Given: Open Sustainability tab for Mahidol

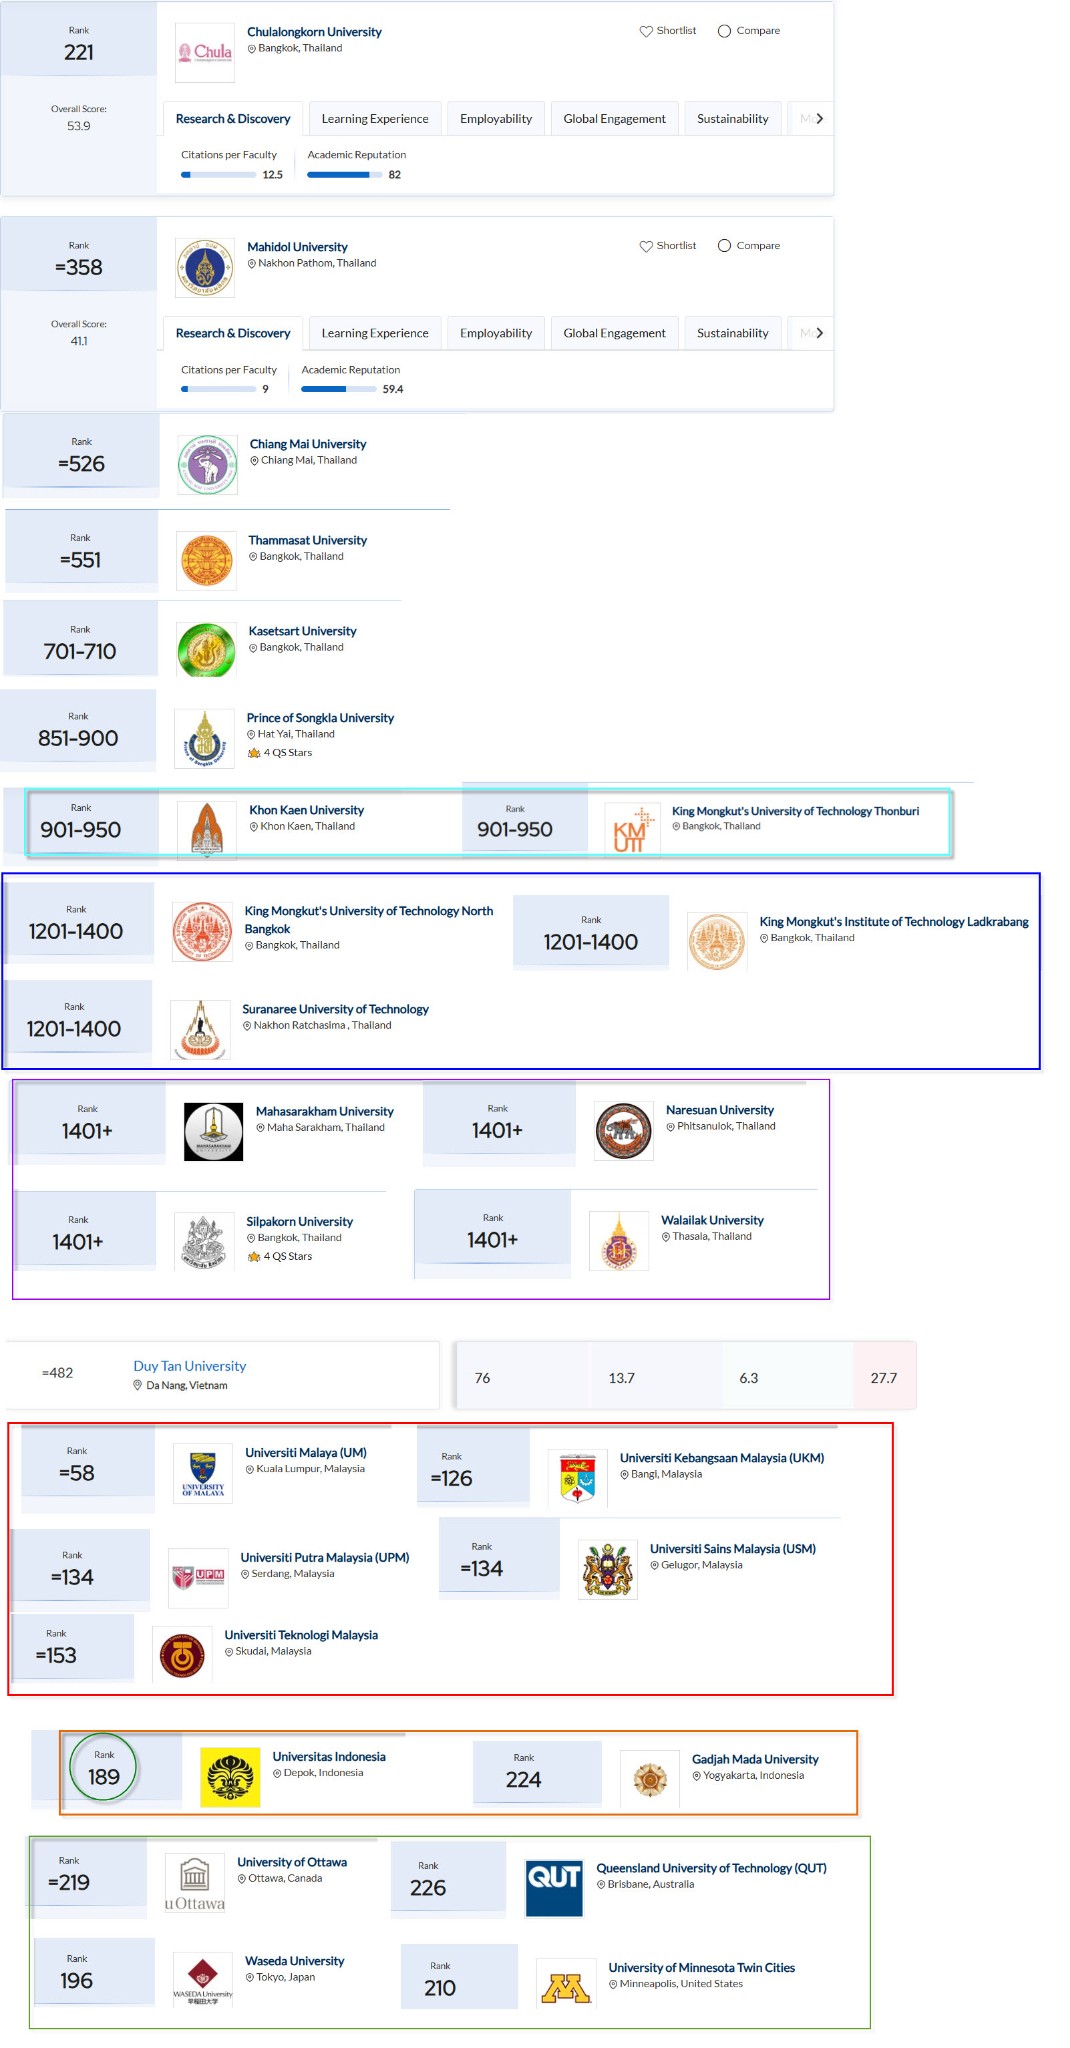Looking at the screenshot, I should (733, 333).
